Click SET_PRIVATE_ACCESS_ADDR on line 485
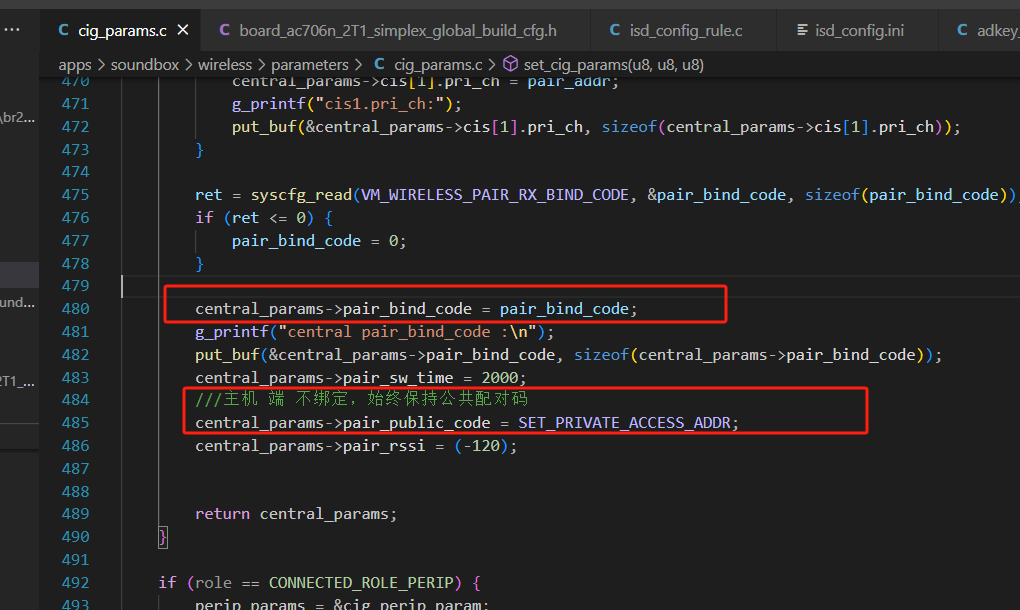This screenshot has width=1020, height=610. [x=624, y=423]
